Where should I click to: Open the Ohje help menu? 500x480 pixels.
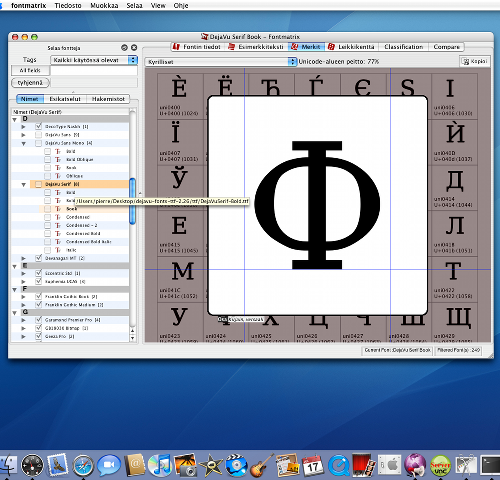(181, 5)
